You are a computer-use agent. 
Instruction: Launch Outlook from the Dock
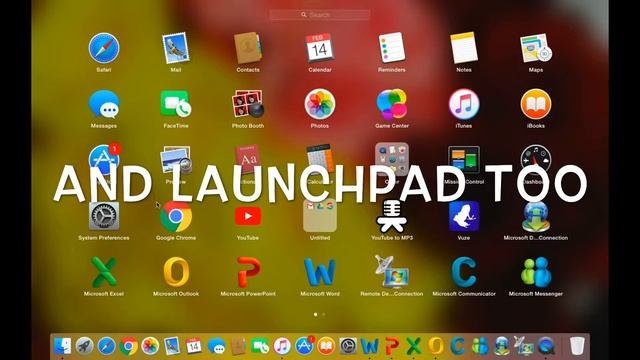pyautogui.click(x=436, y=346)
